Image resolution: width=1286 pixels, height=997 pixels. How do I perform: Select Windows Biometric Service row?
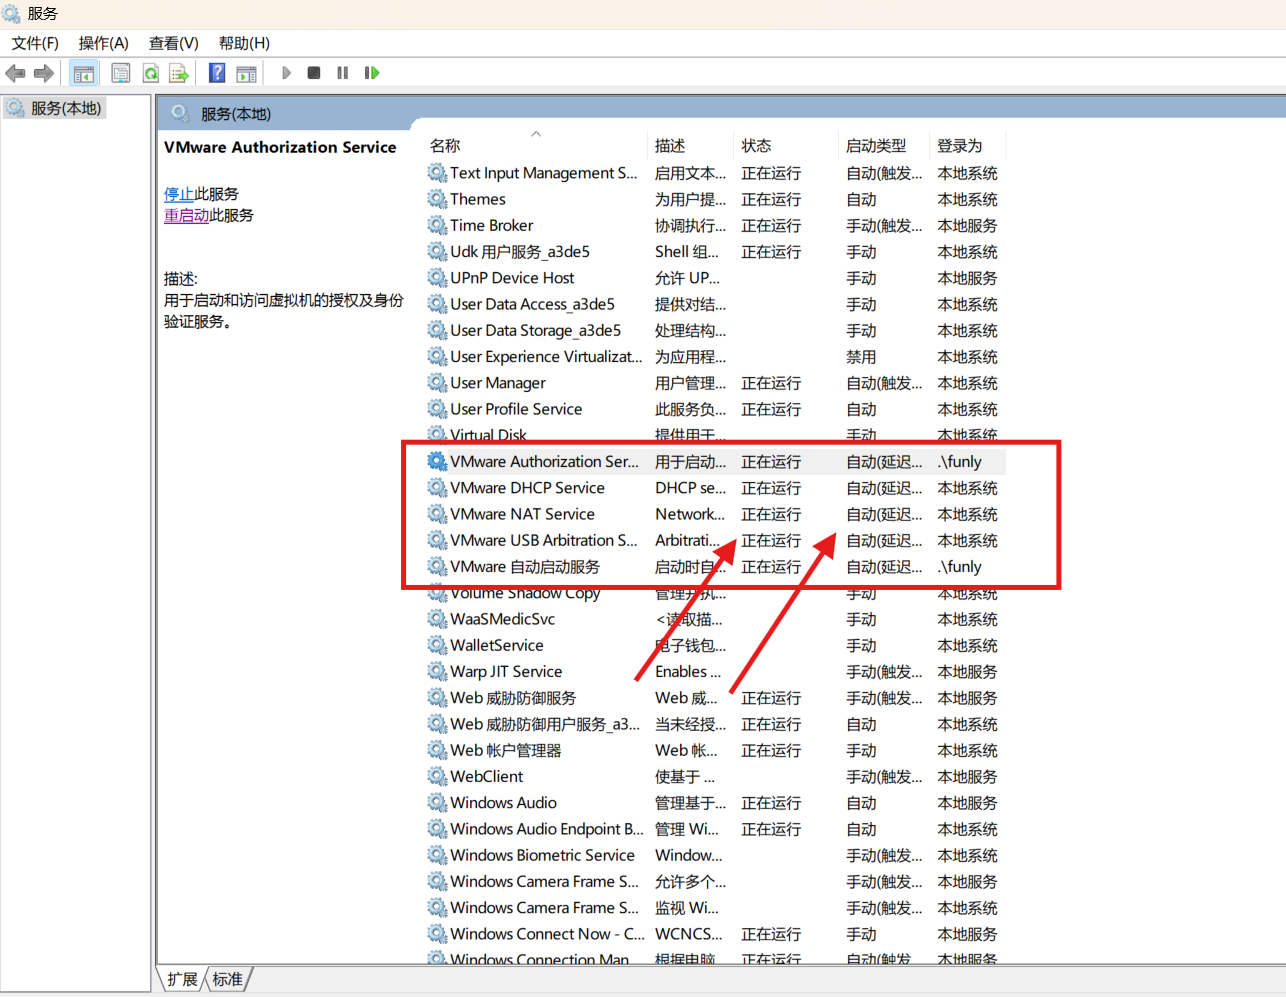(x=715, y=855)
